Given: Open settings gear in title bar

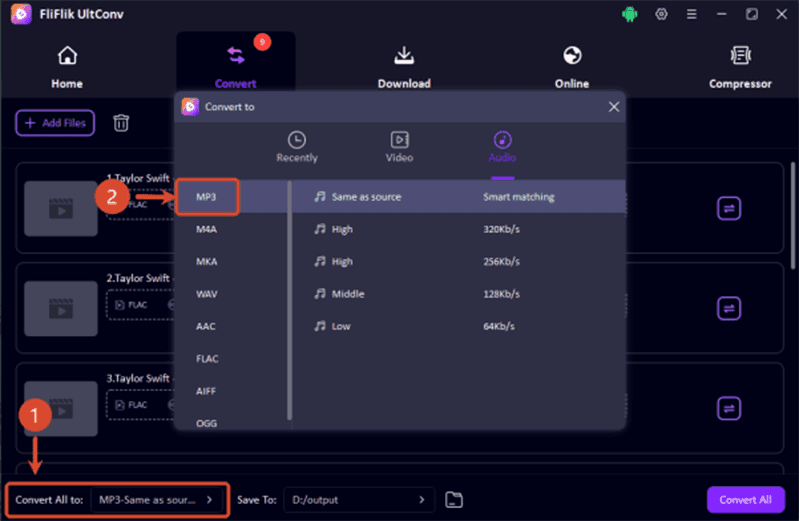Looking at the screenshot, I should pos(661,14).
